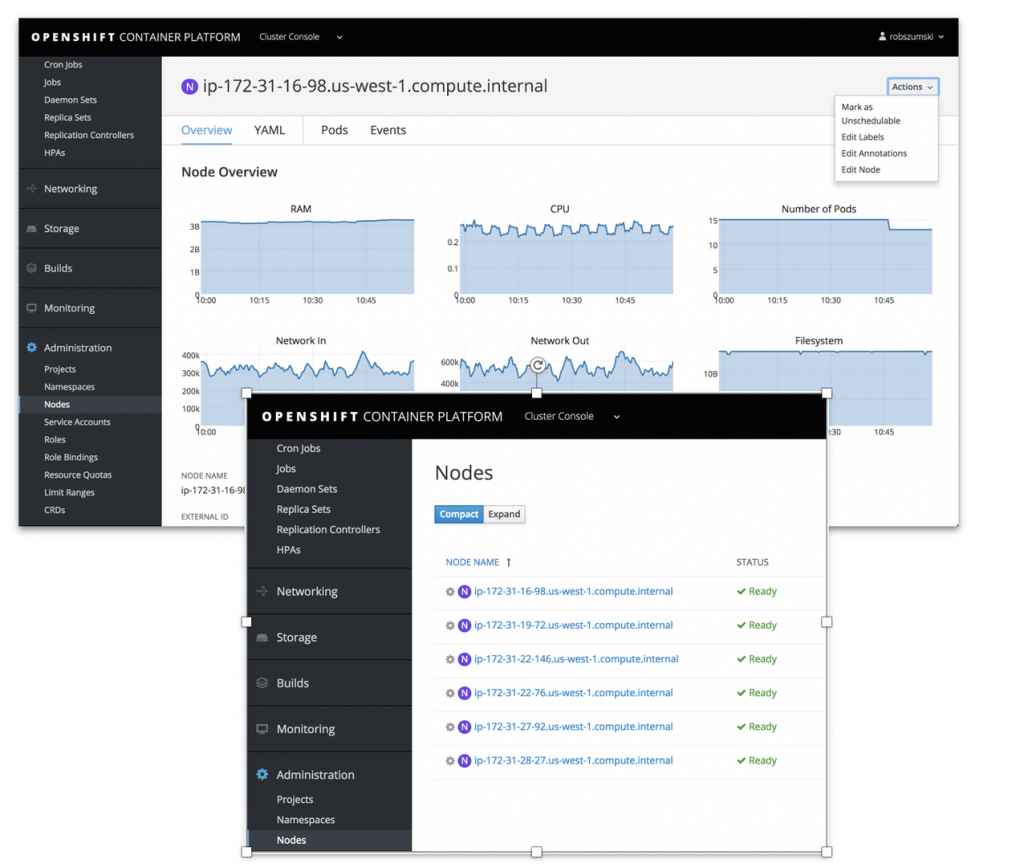Enable Compact view in the Nodes list
1024x868 pixels.
[458, 514]
